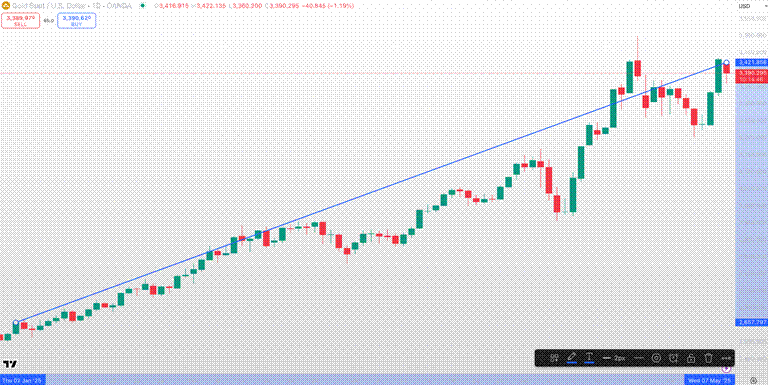The width and height of the screenshot is (768, 385).
Task: Select the trend line end anchor point
Action: (726, 63)
